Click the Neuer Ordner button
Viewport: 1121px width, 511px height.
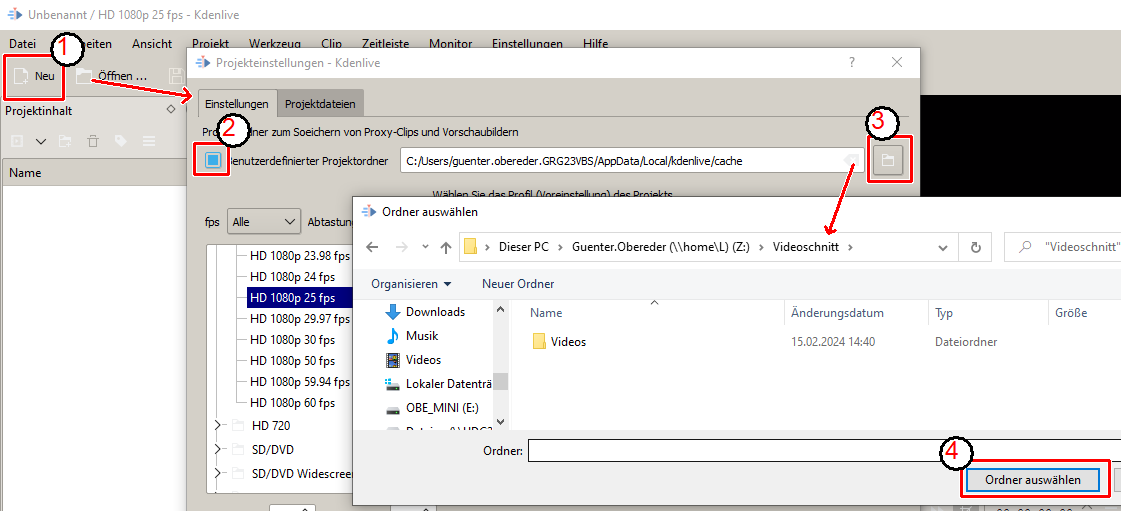pyautogui.click(x=517, y=283)
